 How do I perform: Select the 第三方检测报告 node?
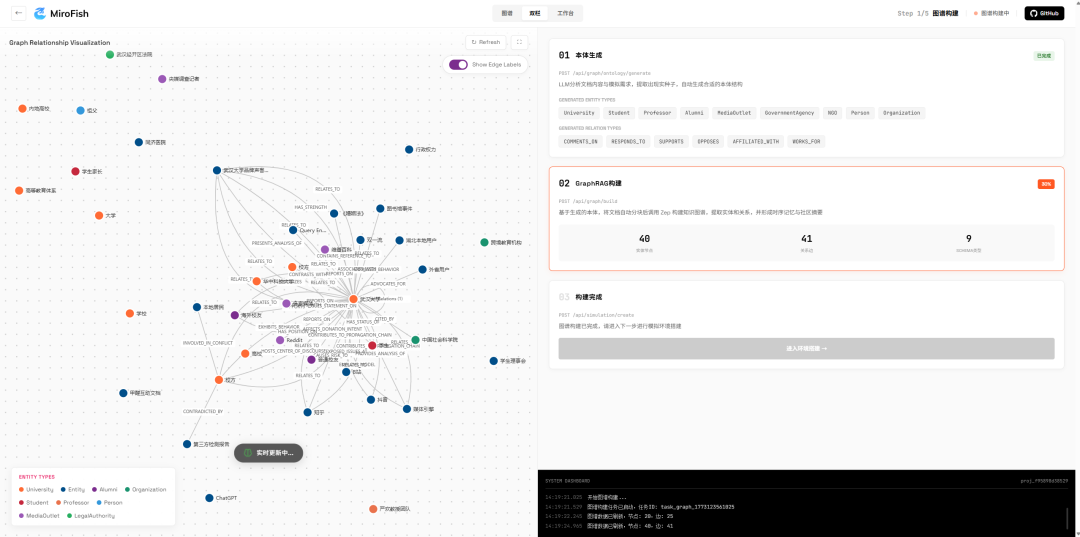187,444
